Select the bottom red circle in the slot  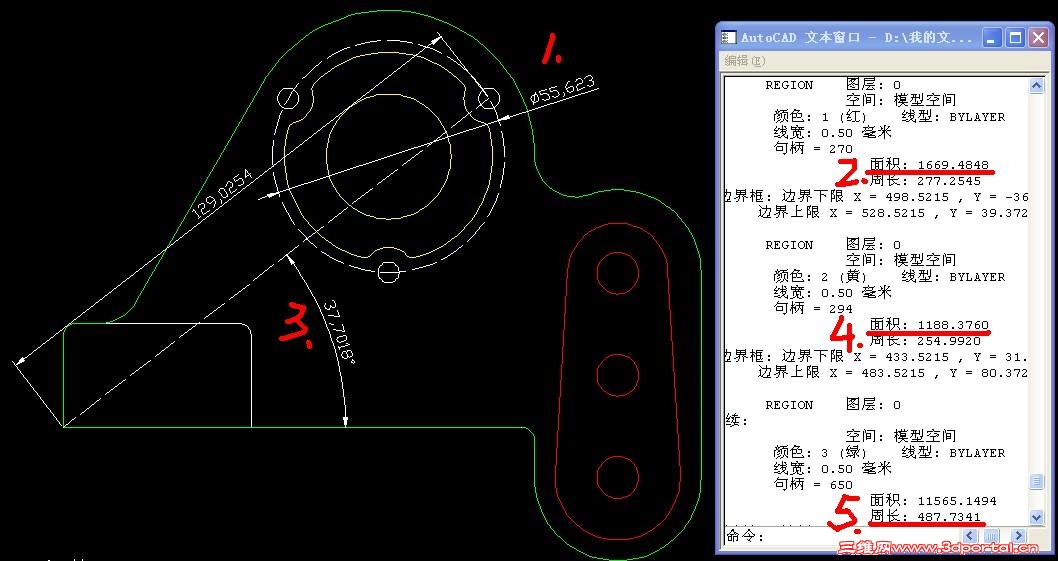[x=617, y=477]
